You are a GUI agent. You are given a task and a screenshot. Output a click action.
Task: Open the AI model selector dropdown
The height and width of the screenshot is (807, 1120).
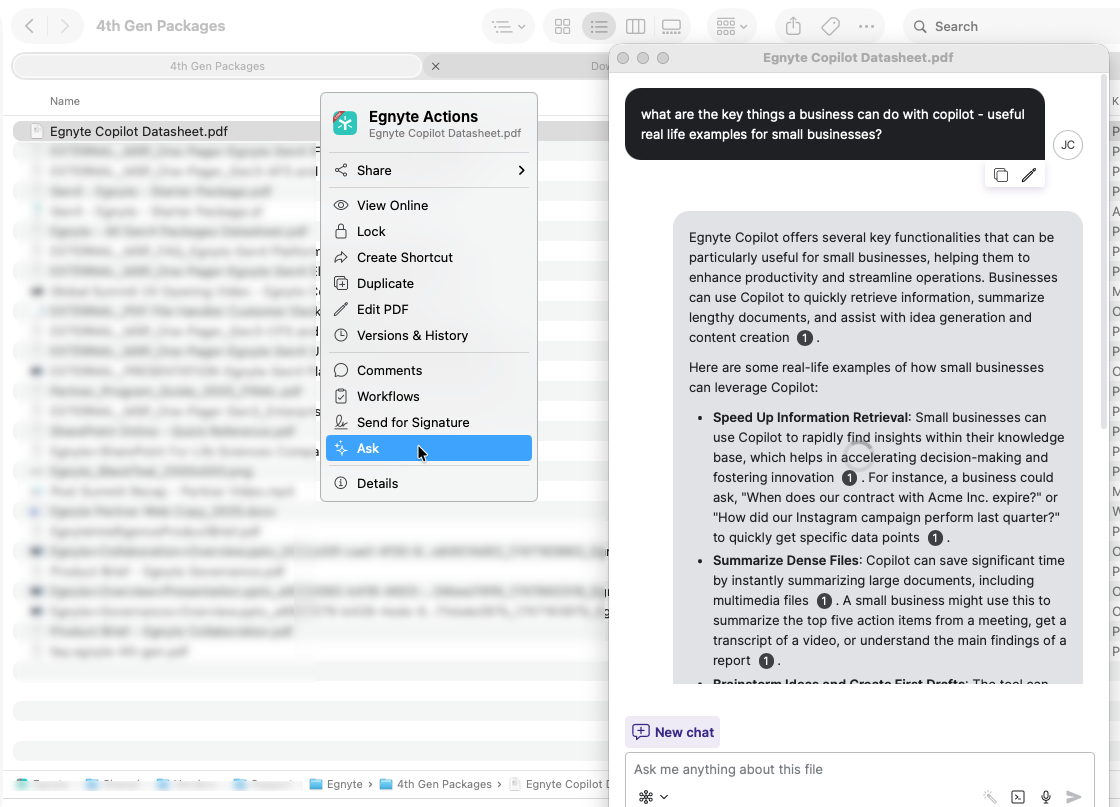(x=653, y=797)
